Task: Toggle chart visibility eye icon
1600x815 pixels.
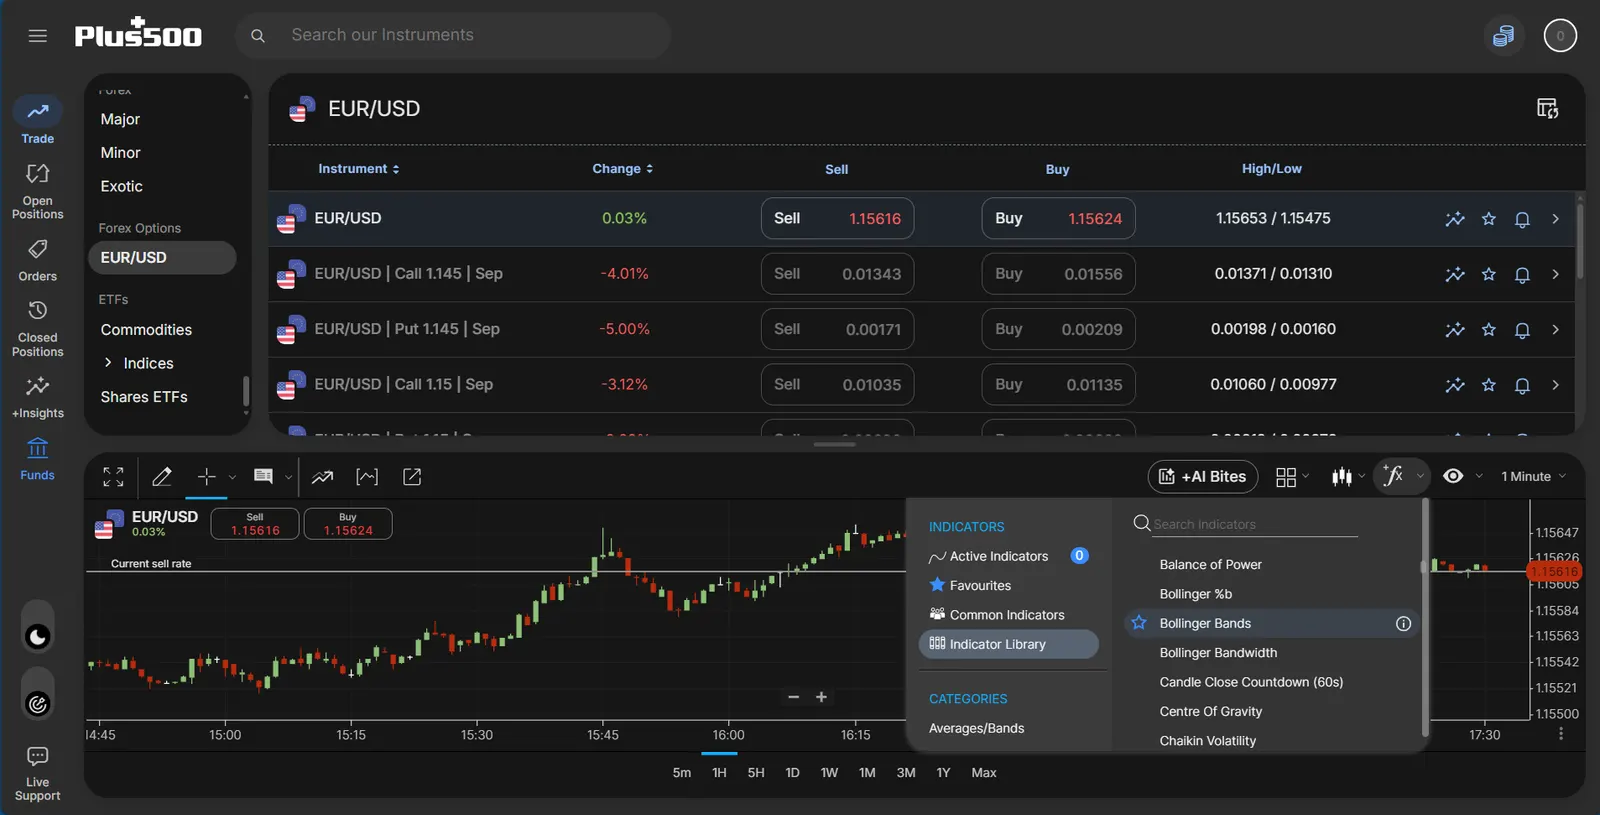Action: point(1453,476)
